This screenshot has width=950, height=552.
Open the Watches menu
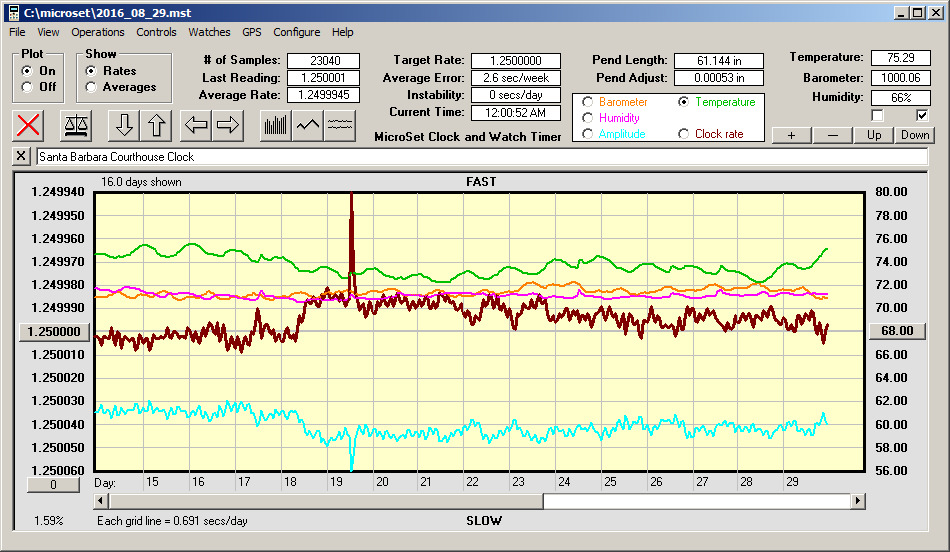click(209, 32)
